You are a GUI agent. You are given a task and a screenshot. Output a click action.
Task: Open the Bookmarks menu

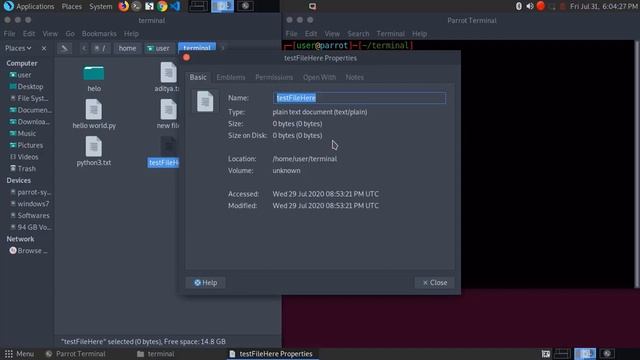pos(99,34)
